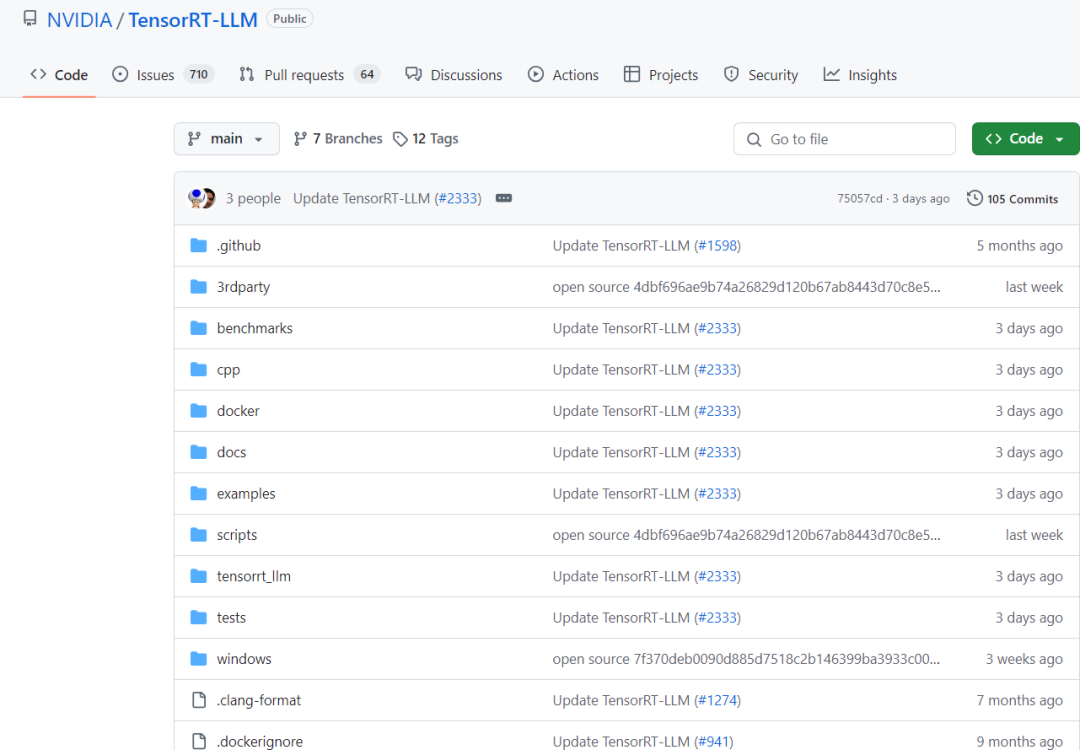Switch to the Issues tab
1080x750 pixels.
(x=163, y=74)
